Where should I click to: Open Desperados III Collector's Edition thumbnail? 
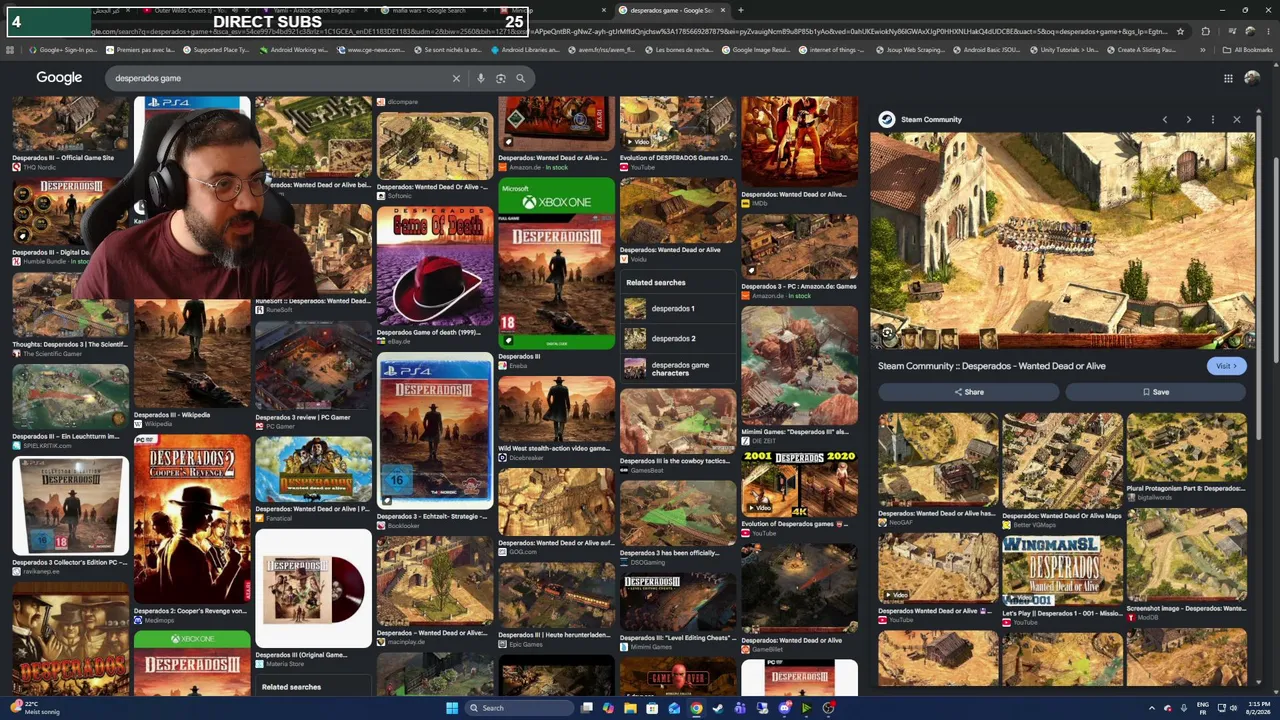tap(70, 506)
